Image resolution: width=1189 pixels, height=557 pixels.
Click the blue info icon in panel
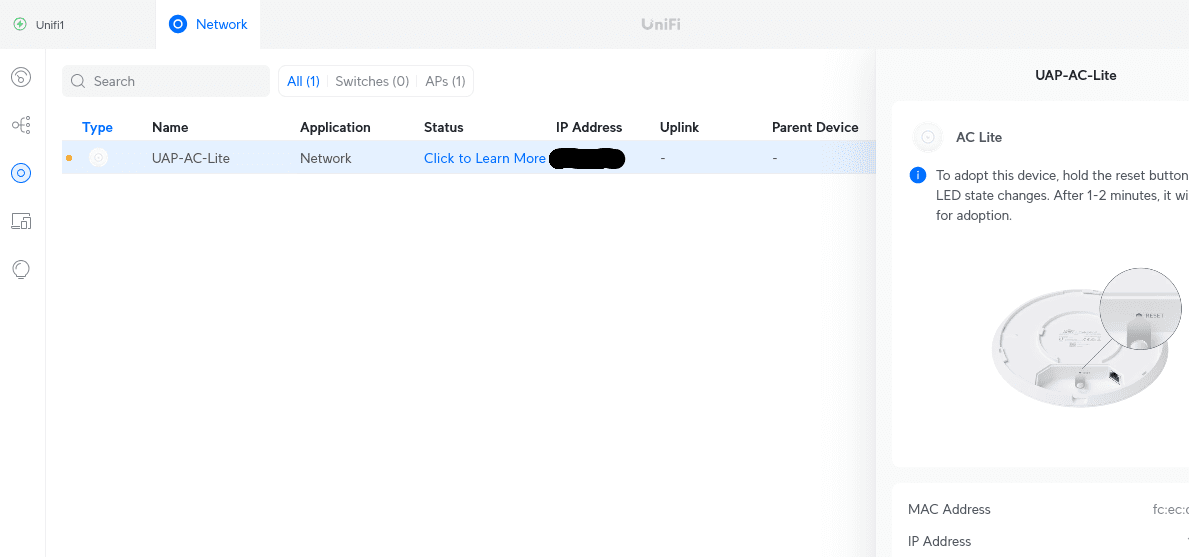[918, 176]
